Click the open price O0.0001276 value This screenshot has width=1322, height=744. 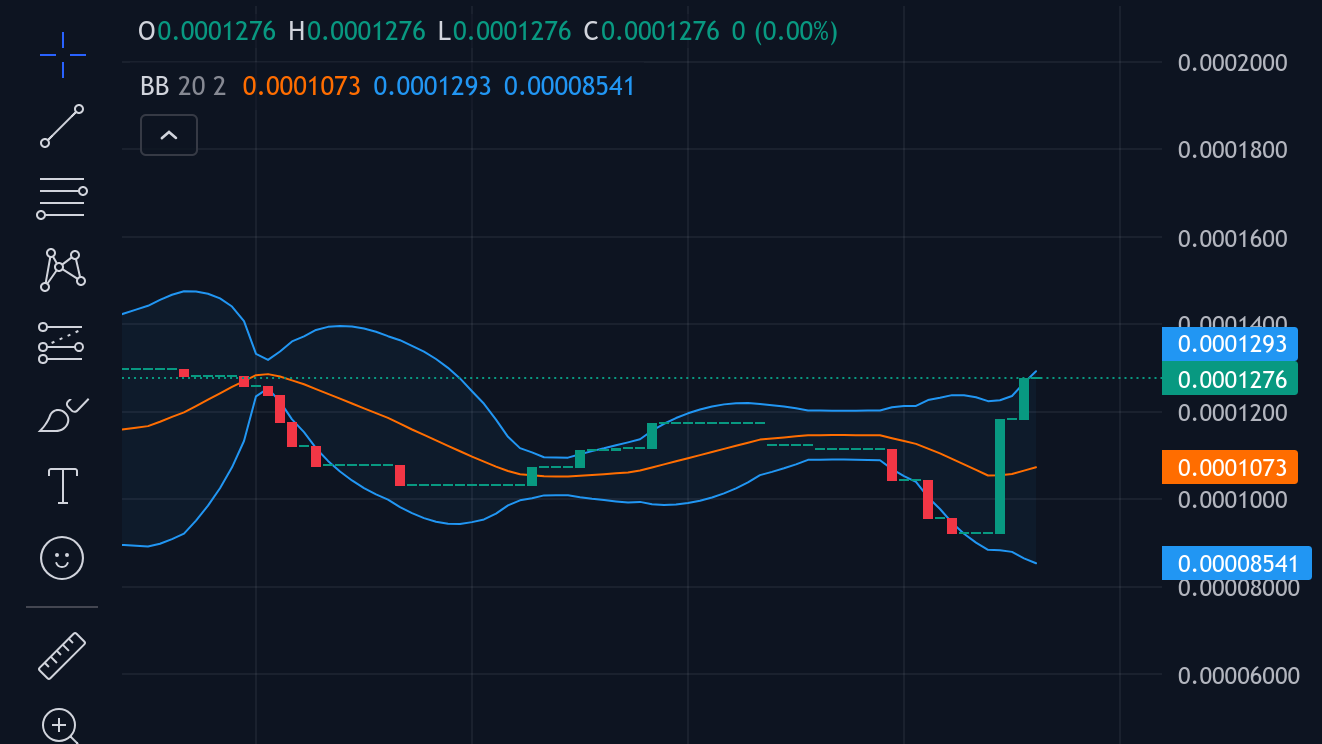coord(207,31)
